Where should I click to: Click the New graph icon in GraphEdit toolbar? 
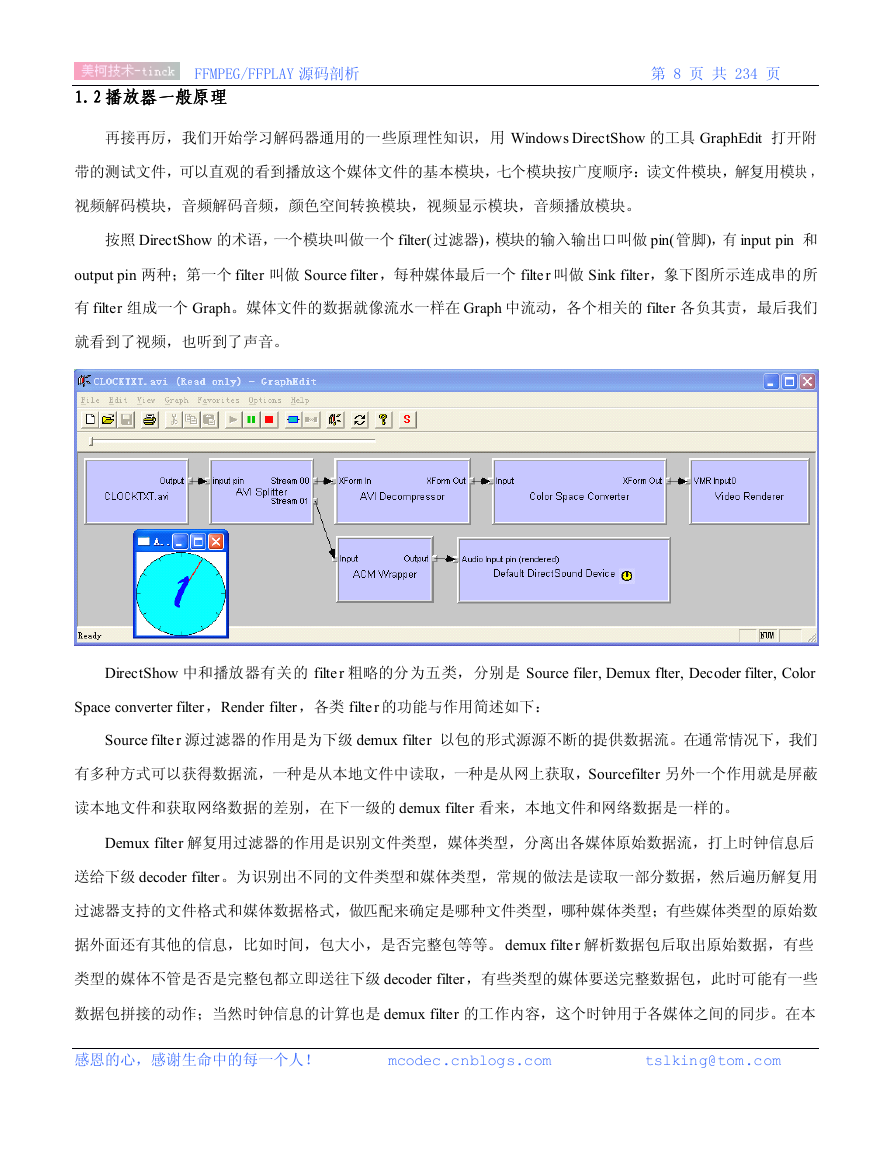(90, 420)
